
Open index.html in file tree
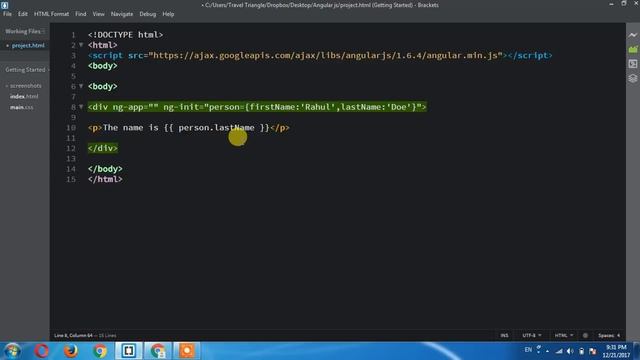(x=24, y=96)
